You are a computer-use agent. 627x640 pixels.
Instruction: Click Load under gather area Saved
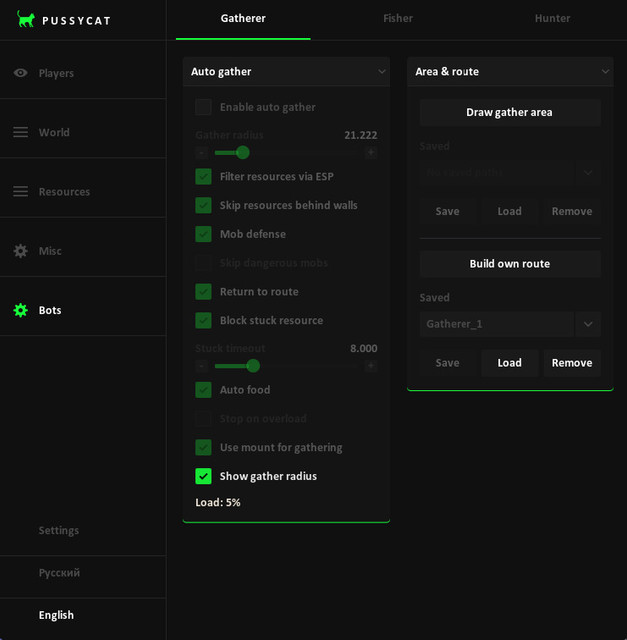pyautogui.click(x=509, y=211)
